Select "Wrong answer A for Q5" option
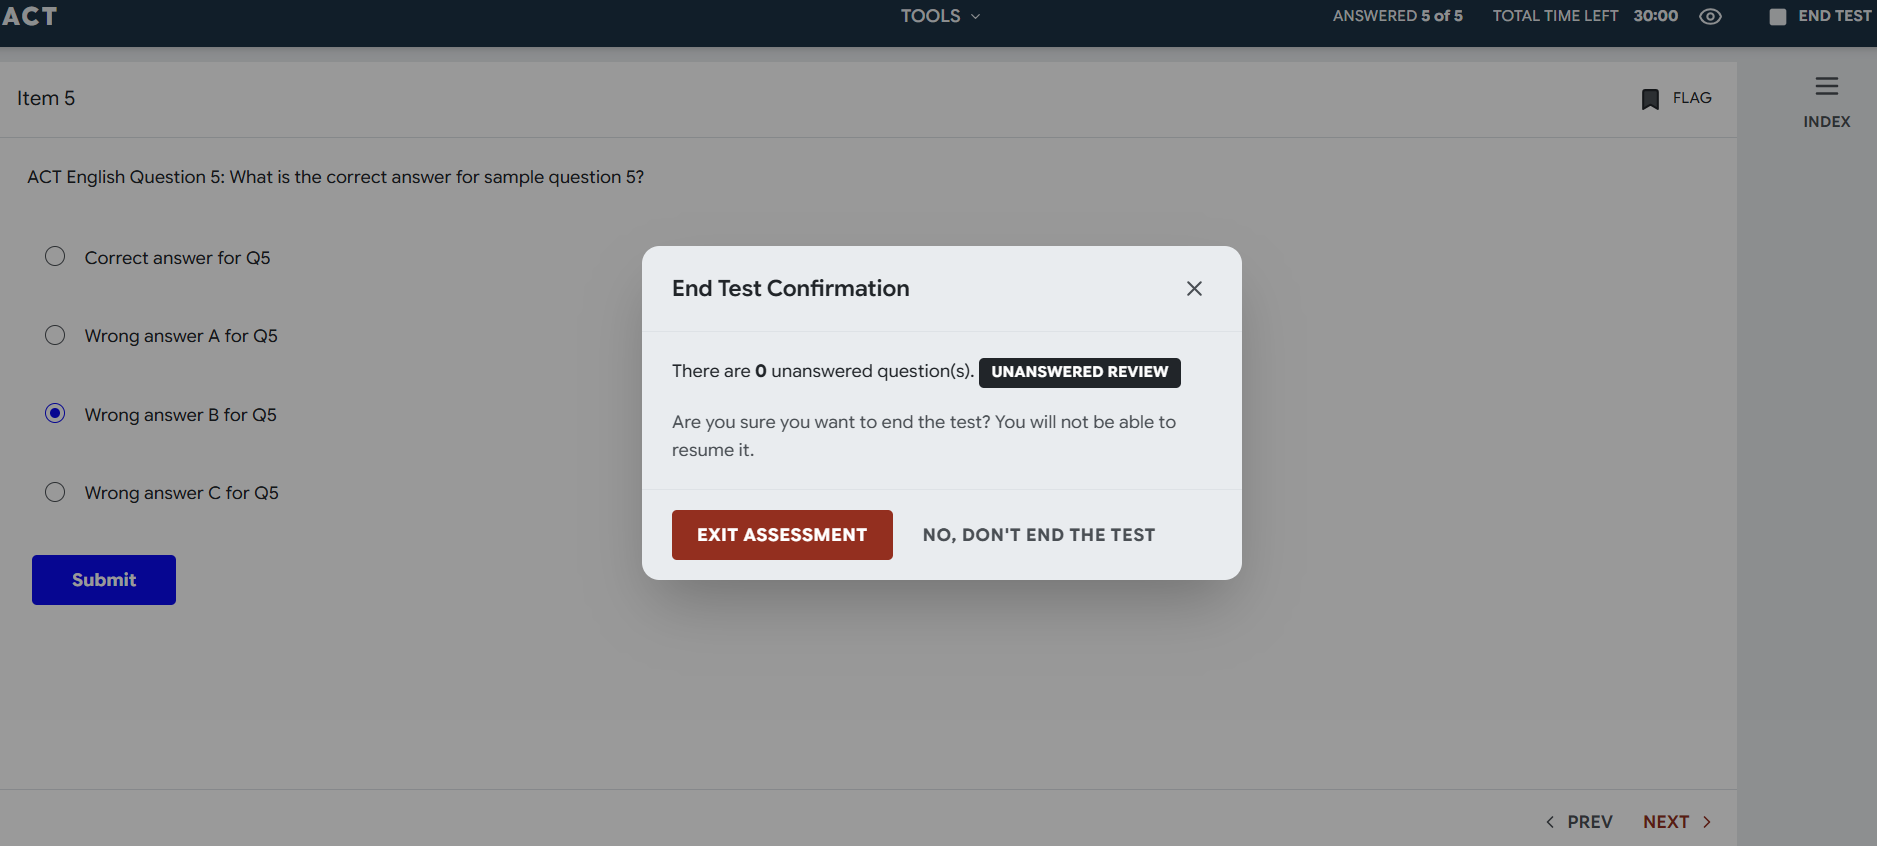 coord(55,335)
